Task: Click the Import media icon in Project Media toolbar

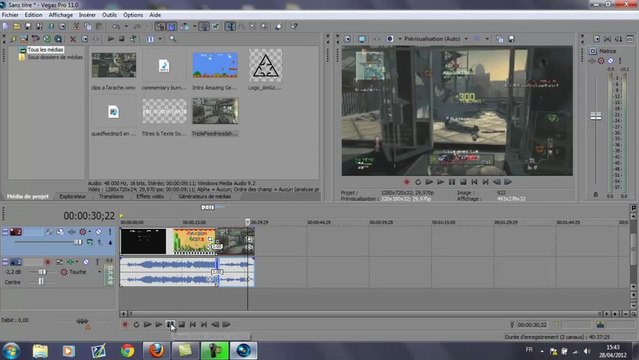Action: coord(24,39)
